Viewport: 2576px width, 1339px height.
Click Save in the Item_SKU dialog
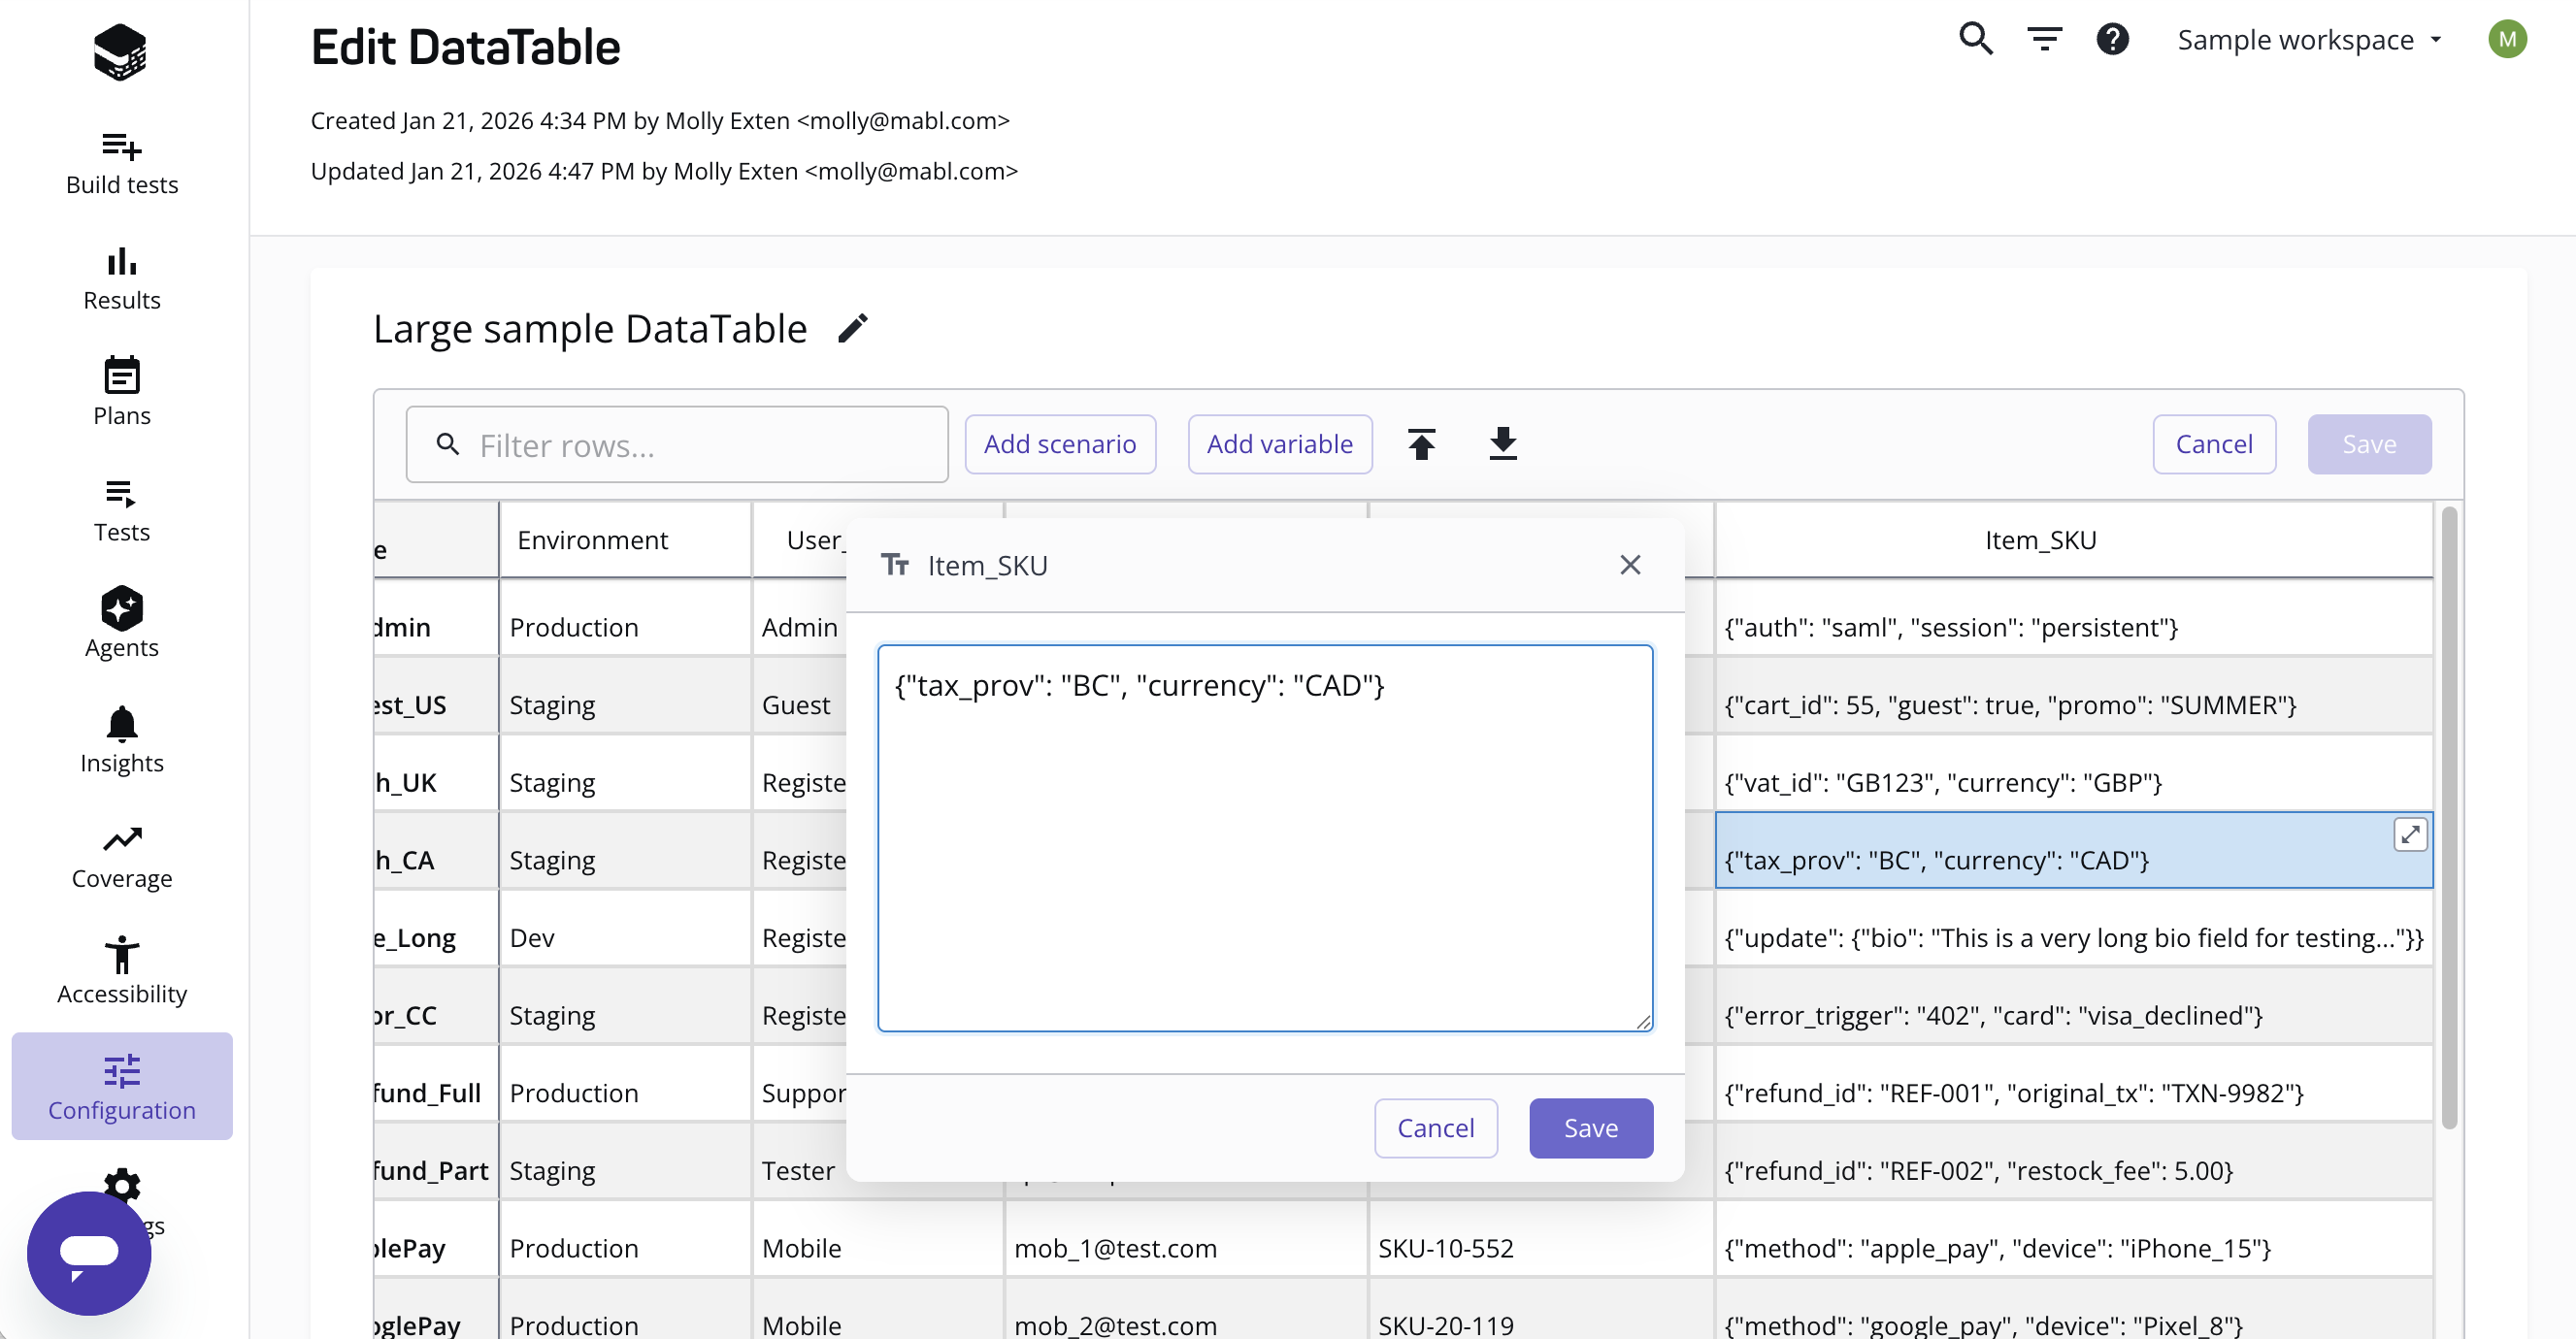[1590, 1128]
